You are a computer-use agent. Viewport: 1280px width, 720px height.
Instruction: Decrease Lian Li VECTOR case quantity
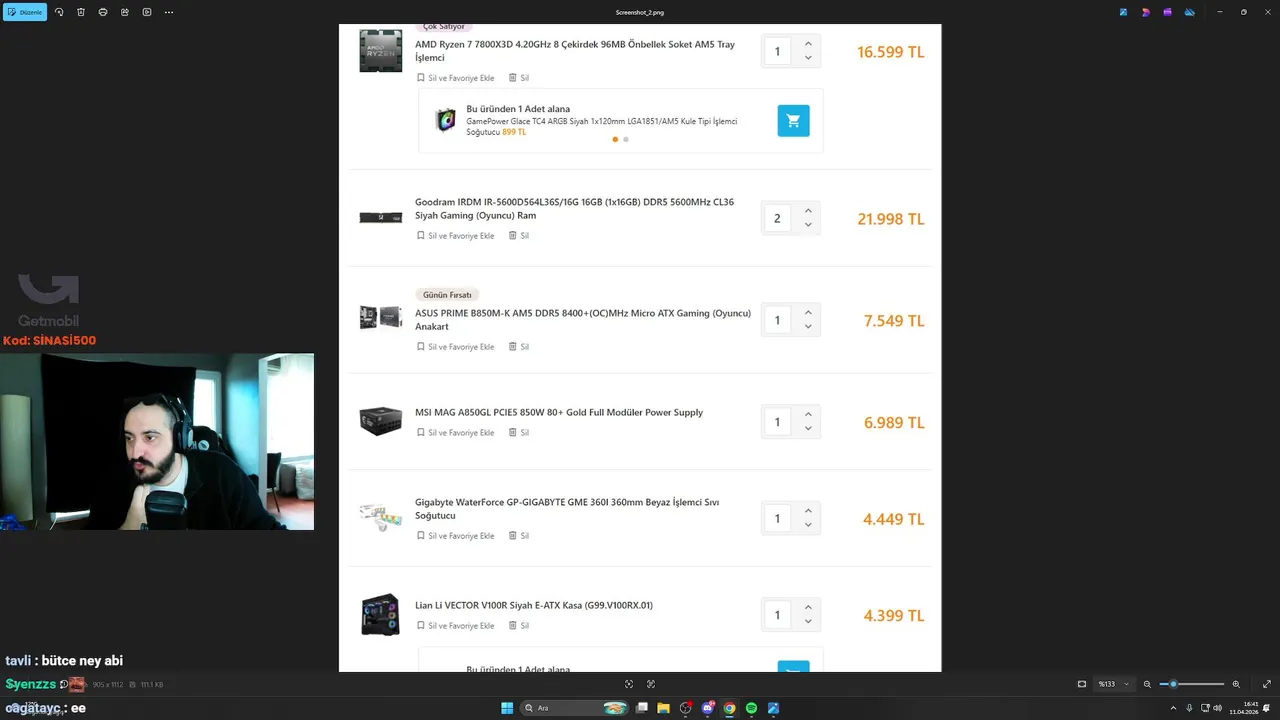pos(808,622)
